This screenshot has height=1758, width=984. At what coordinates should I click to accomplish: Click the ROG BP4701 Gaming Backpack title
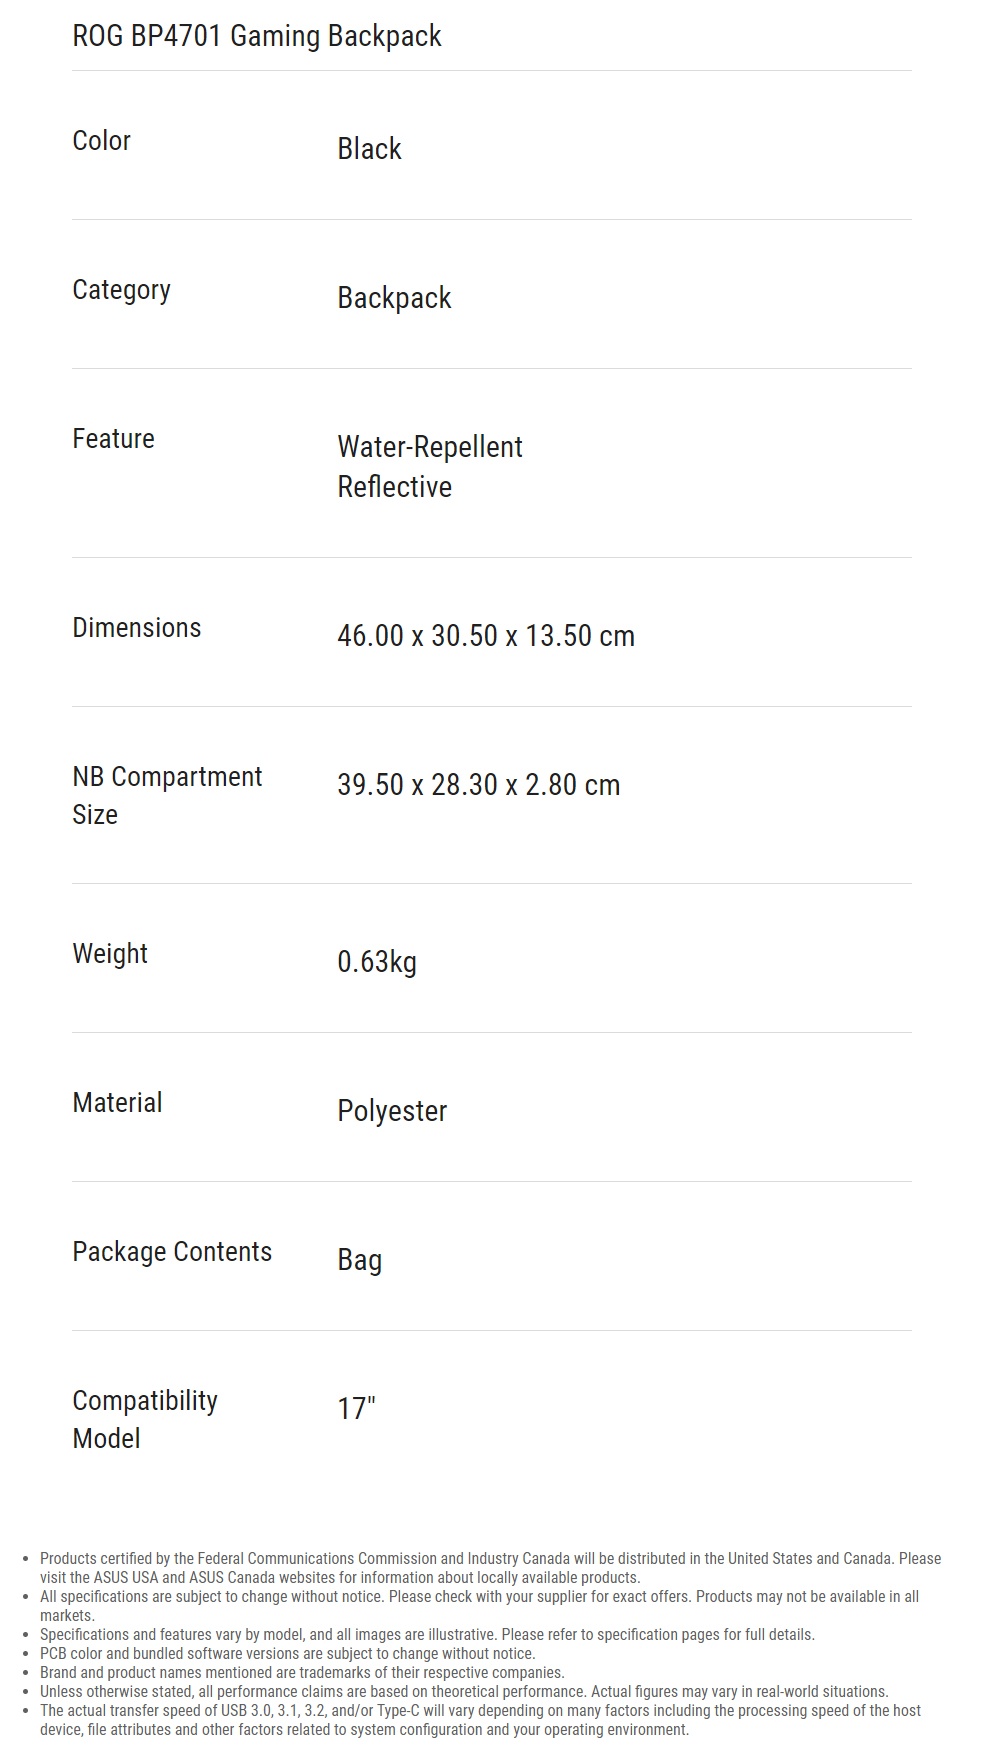257,36
